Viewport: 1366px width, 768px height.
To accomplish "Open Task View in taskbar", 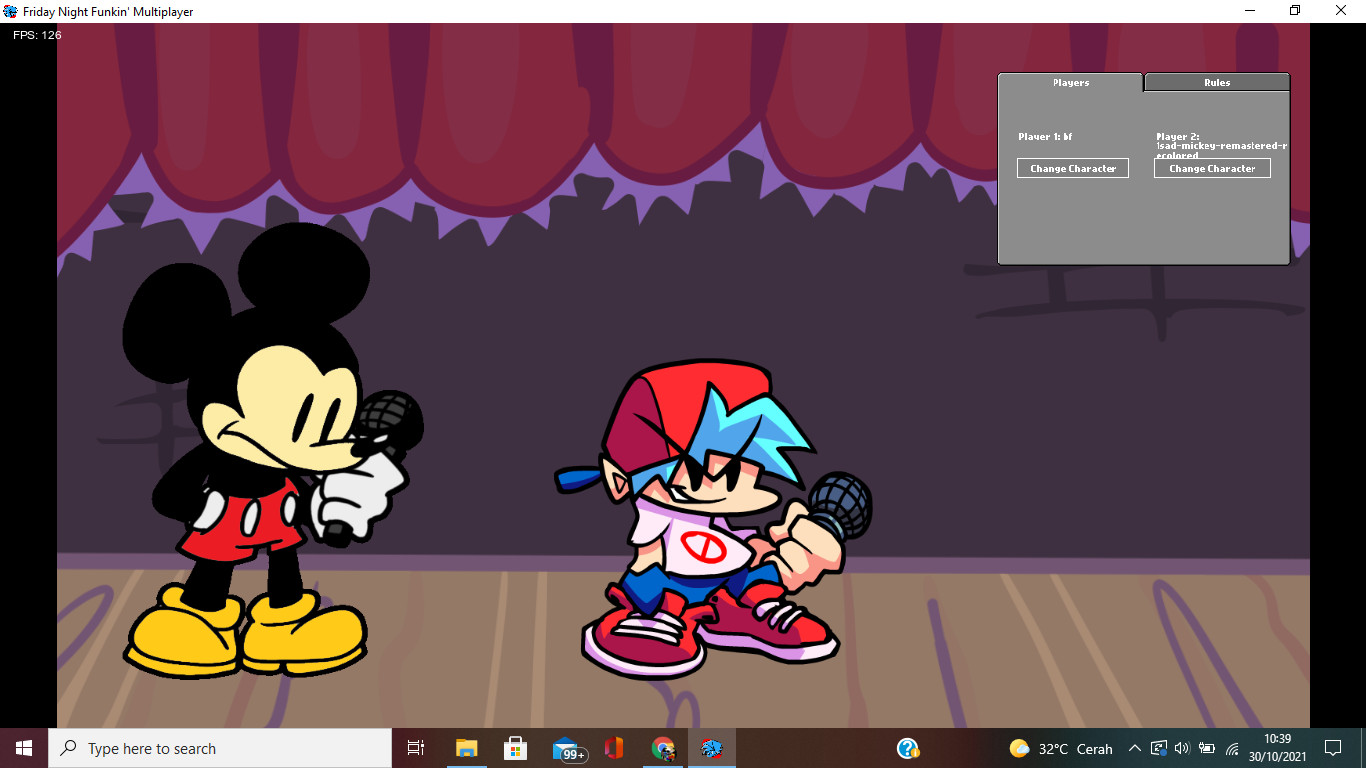I will point(416,748).
